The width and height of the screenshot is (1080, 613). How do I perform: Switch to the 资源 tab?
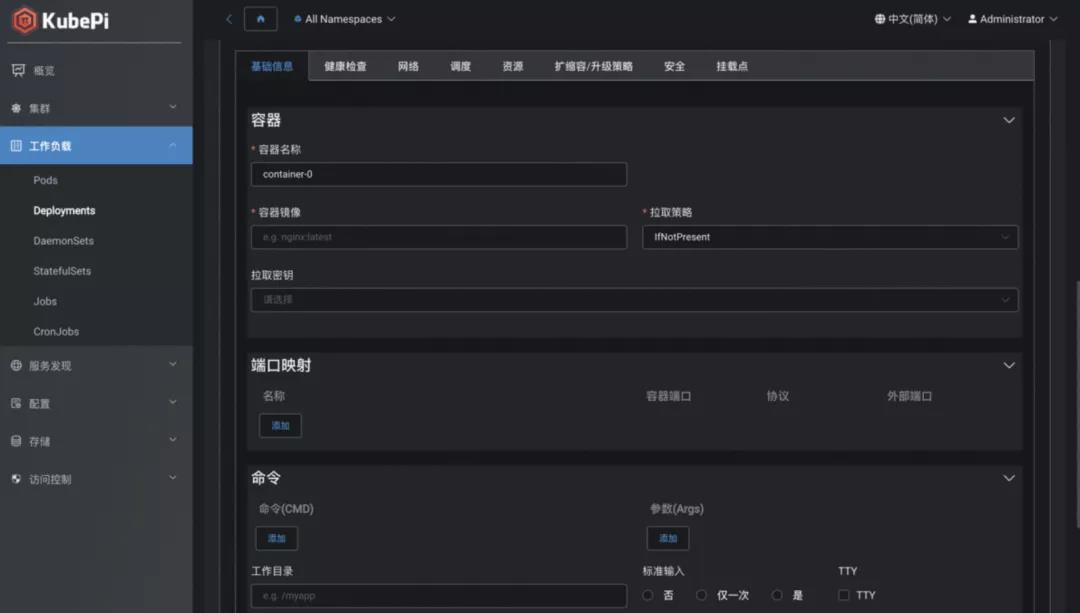pos(512,66)
